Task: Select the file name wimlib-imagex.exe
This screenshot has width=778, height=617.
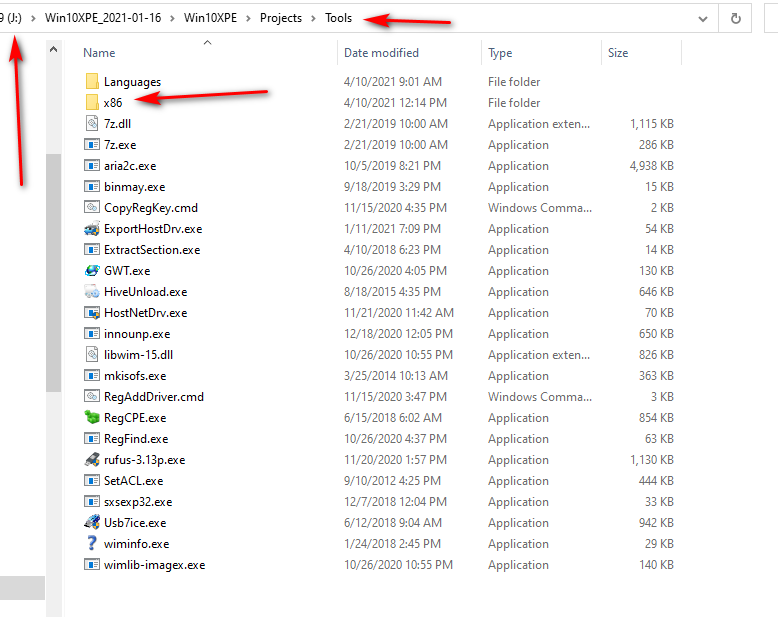Action: [154, 565]
